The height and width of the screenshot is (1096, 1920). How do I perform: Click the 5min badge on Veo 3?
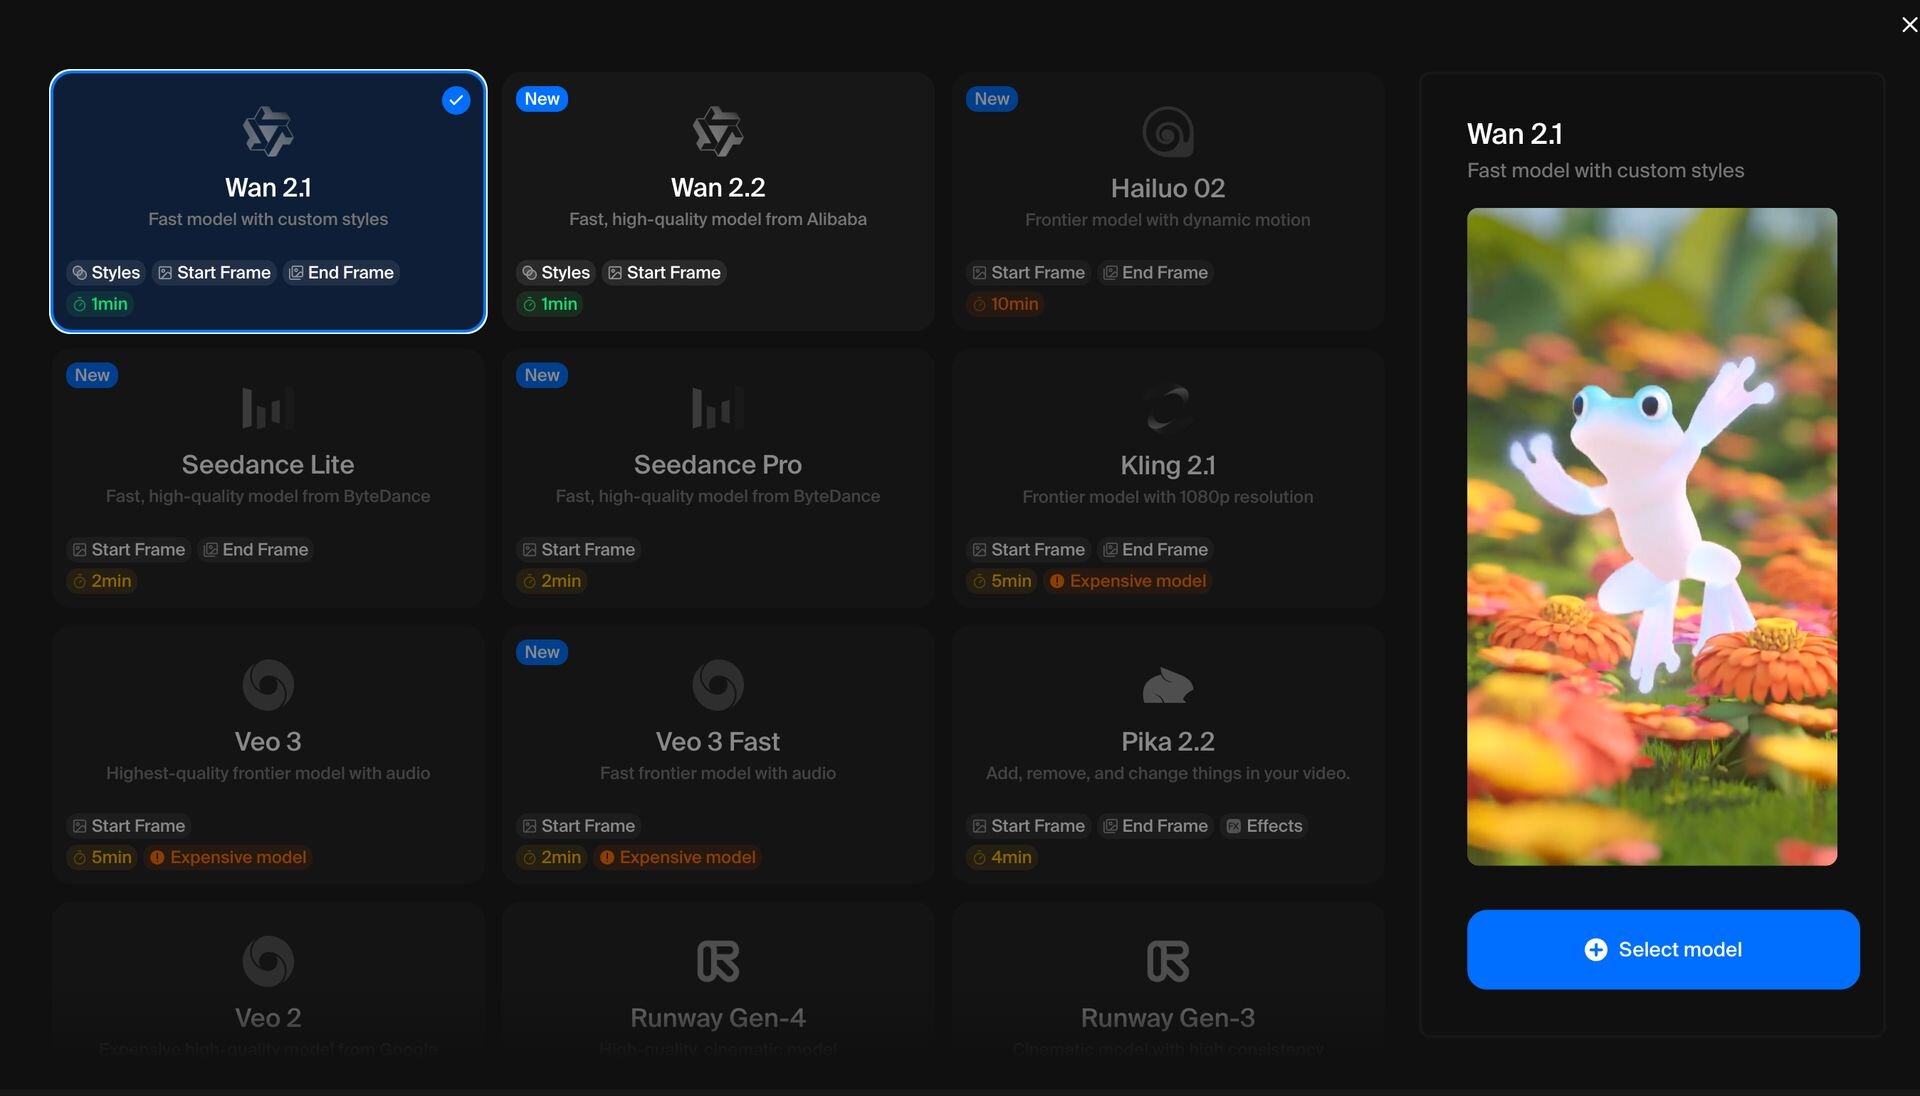coord(101,857)
